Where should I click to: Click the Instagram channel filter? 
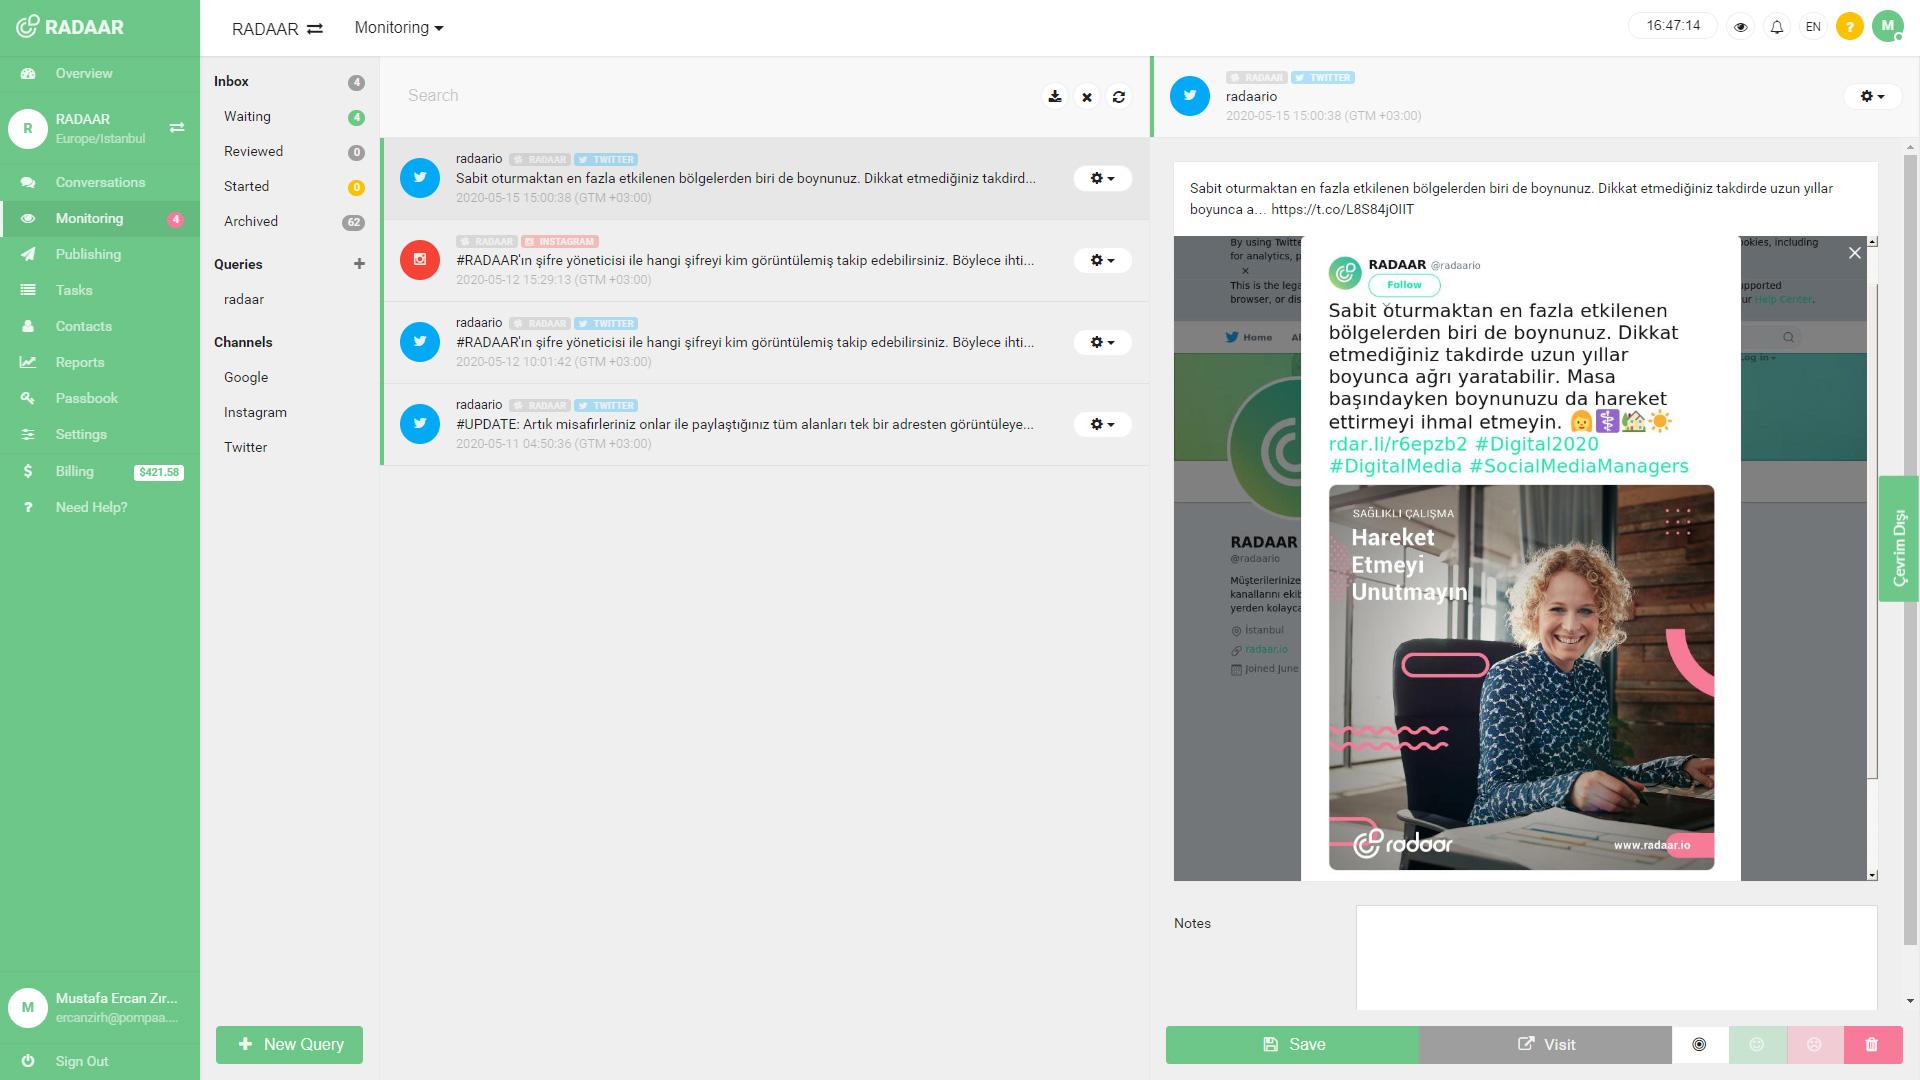click(x=256, y=411)
